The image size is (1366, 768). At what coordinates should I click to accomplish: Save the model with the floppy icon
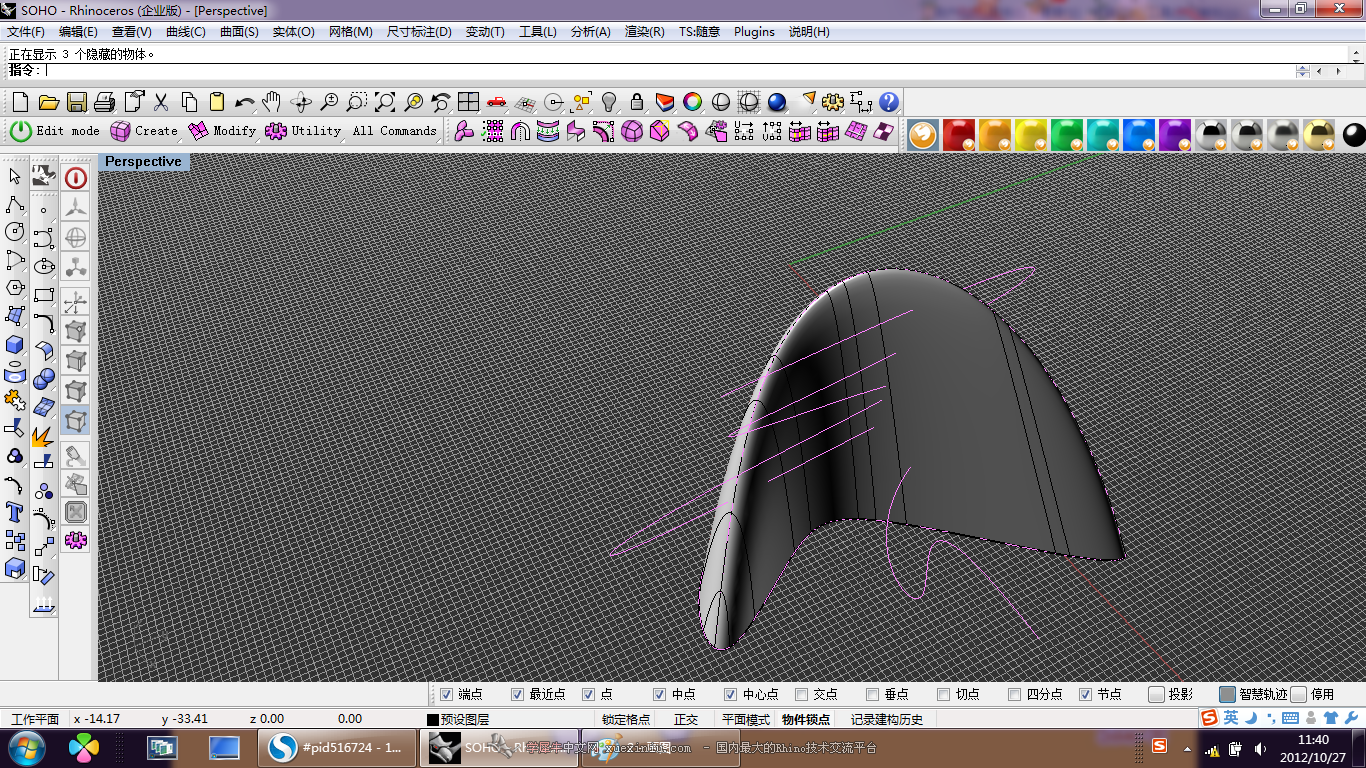(76, 102)
